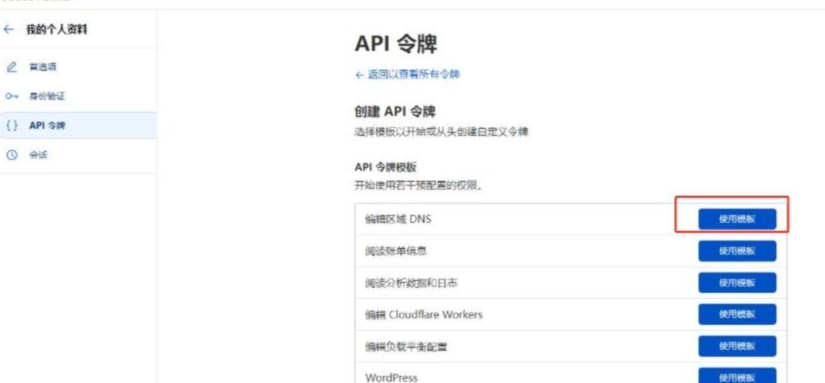Select the API 令牌 sidebar item
The height and width of the screenshot is (383, 825).
click(78, 126)
